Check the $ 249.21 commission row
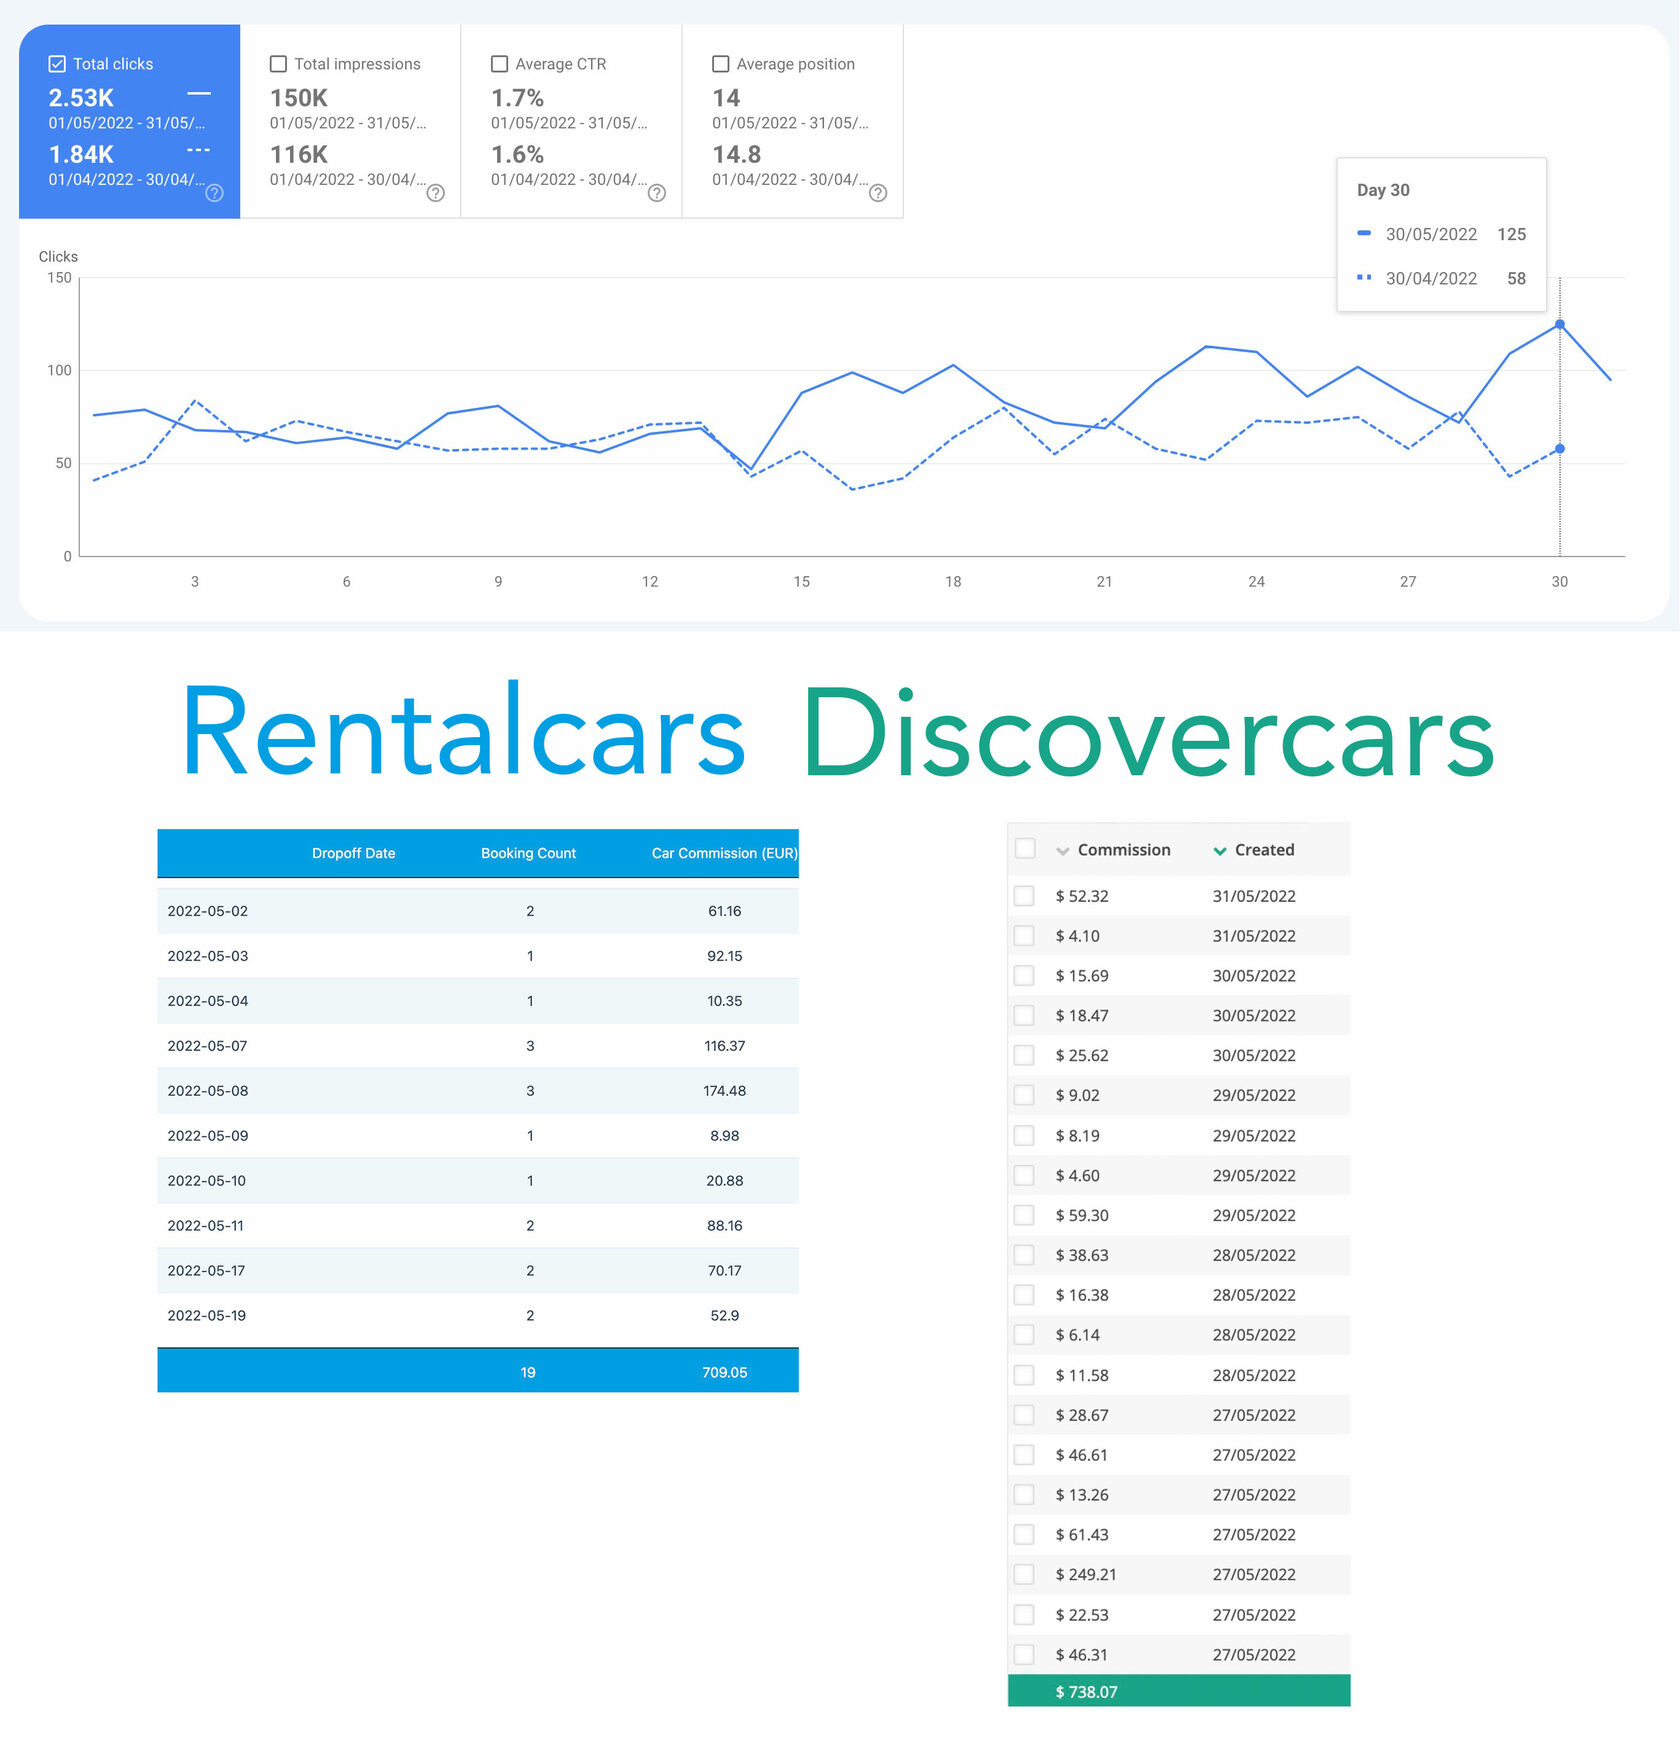The image size is (1680, 1747). pos(1024,1574)
